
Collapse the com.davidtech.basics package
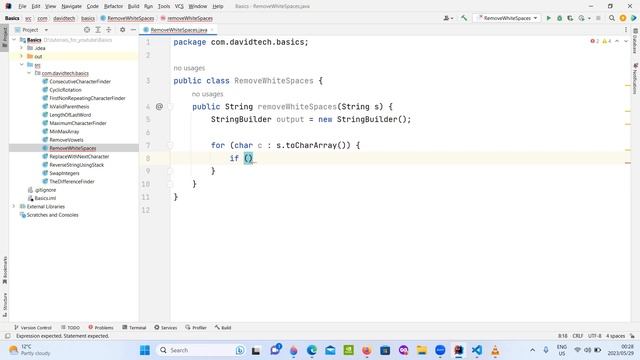click(x=29, y=73)
